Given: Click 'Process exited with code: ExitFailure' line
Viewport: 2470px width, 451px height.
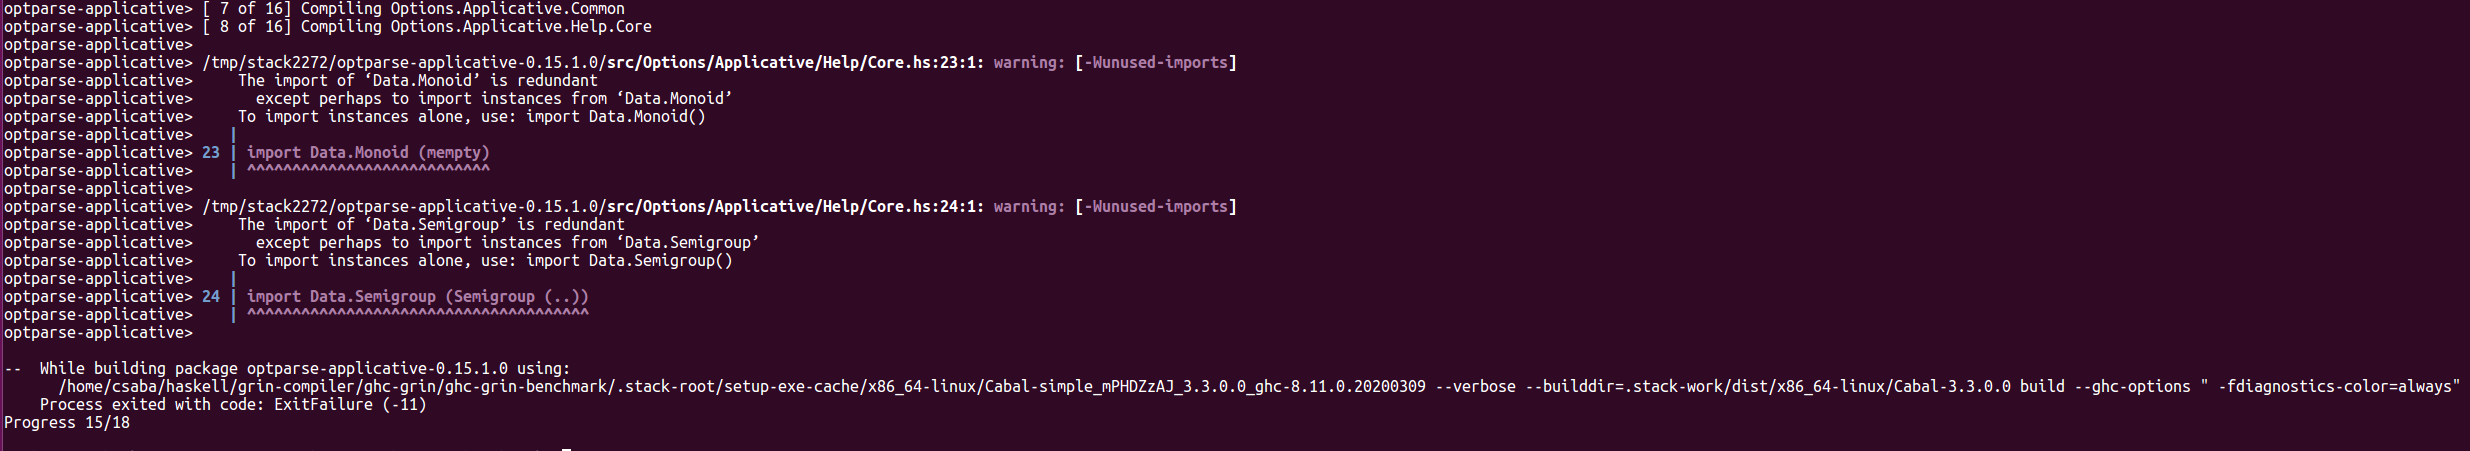Looking at the screenshot, I should (x=233, y=405).
